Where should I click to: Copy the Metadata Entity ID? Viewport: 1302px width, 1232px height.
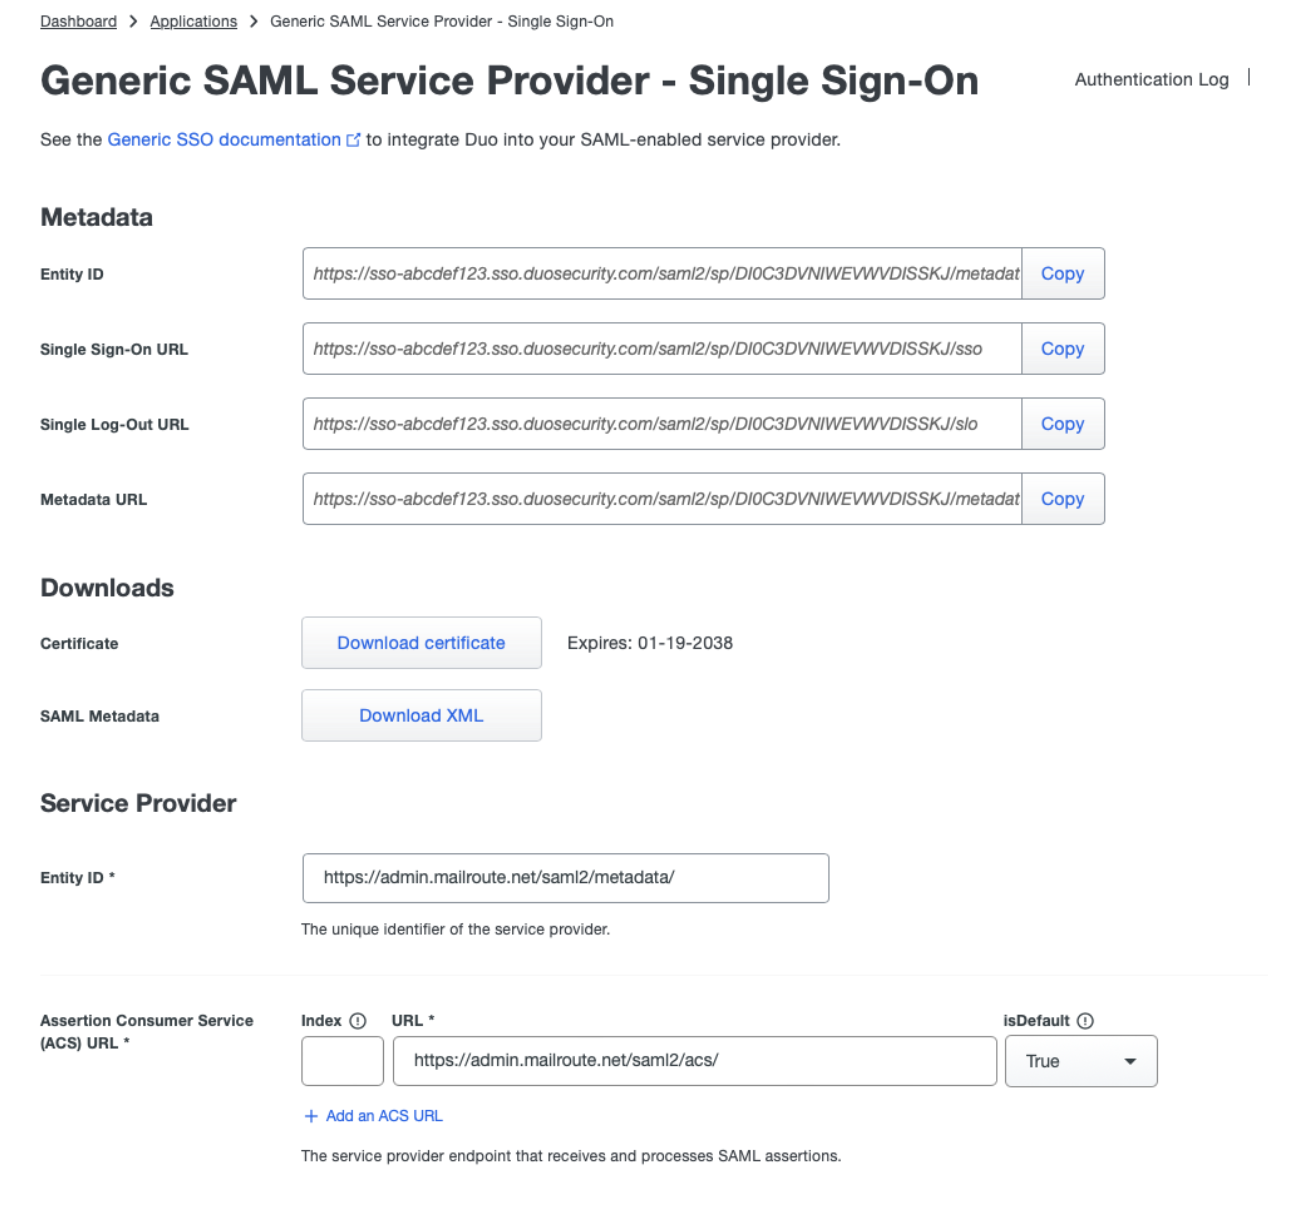pyautogui.click(x=1062, y=274)
